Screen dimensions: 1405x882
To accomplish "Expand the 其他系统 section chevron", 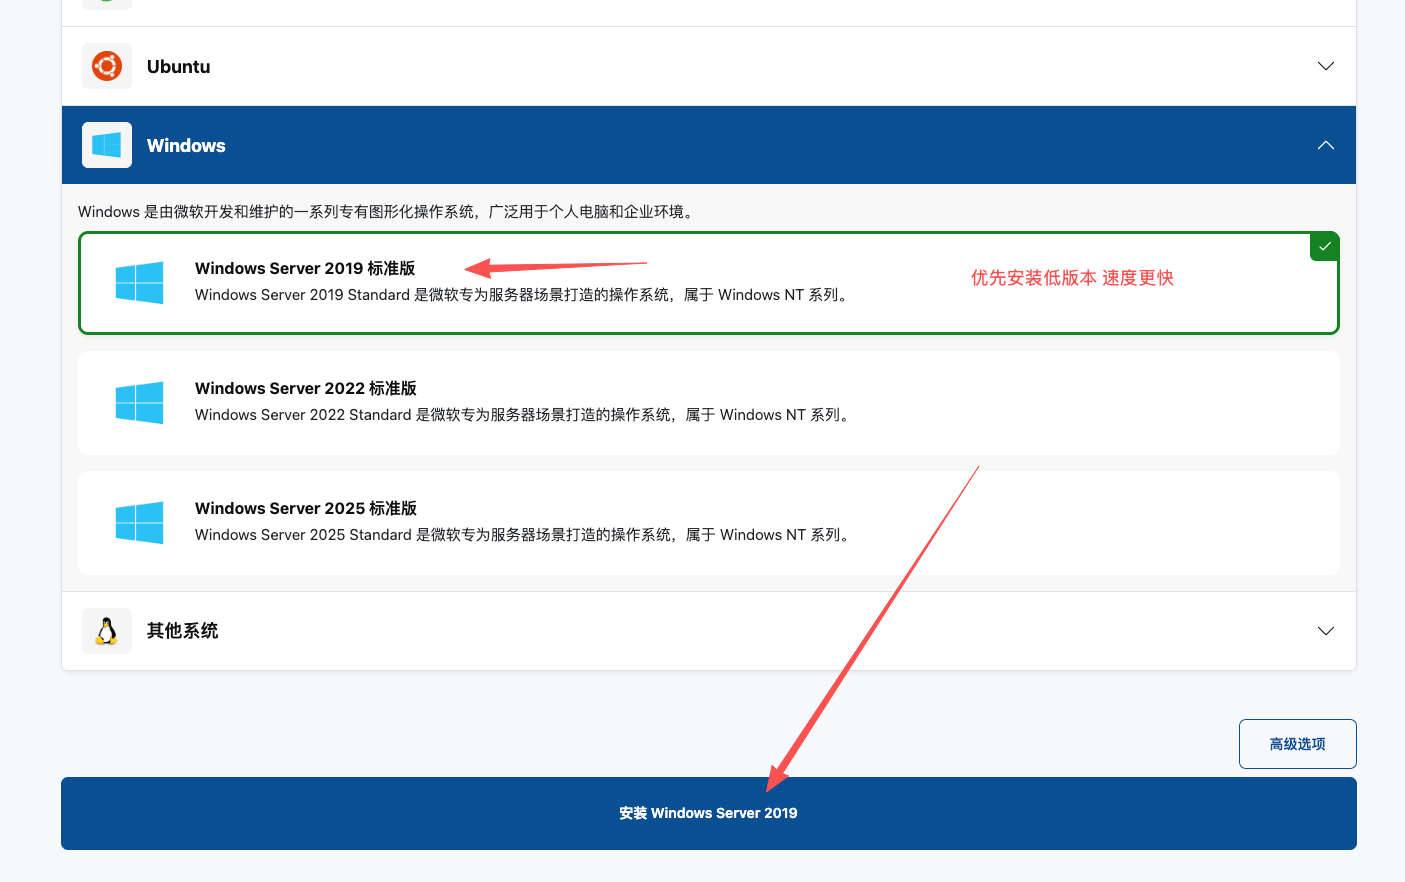I will (1326, 631).
